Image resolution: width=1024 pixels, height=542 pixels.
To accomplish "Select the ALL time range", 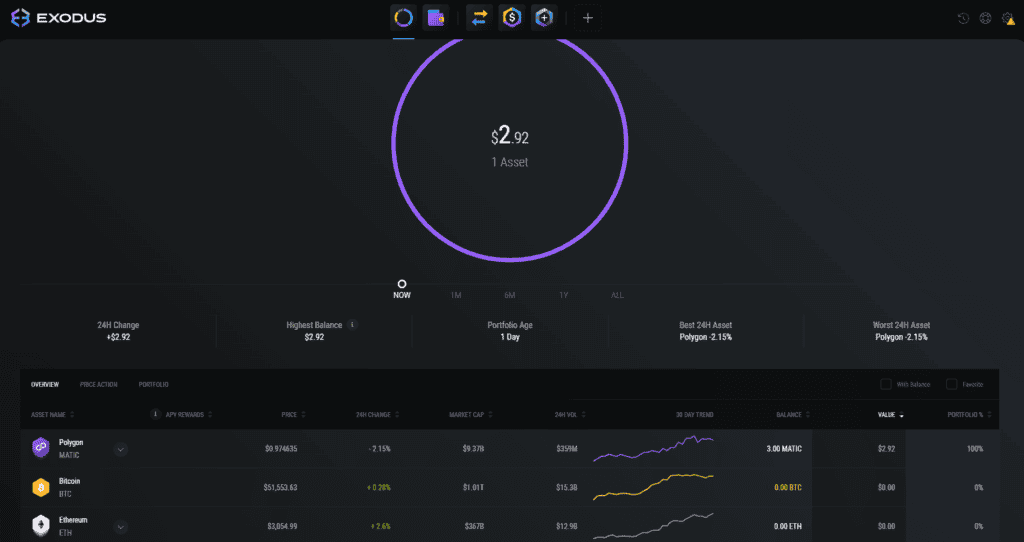I will pos(617,295).
